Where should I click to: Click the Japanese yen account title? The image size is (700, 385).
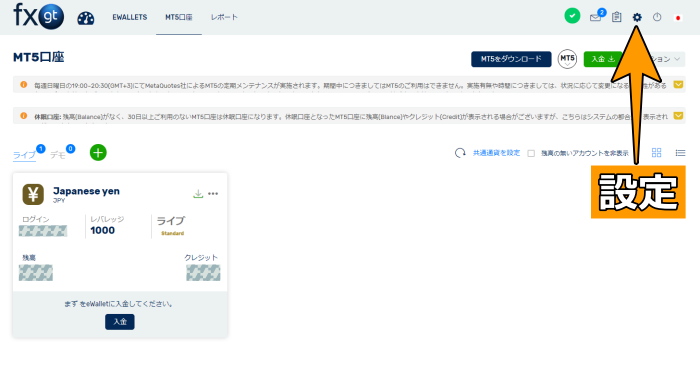pos(86,191)
